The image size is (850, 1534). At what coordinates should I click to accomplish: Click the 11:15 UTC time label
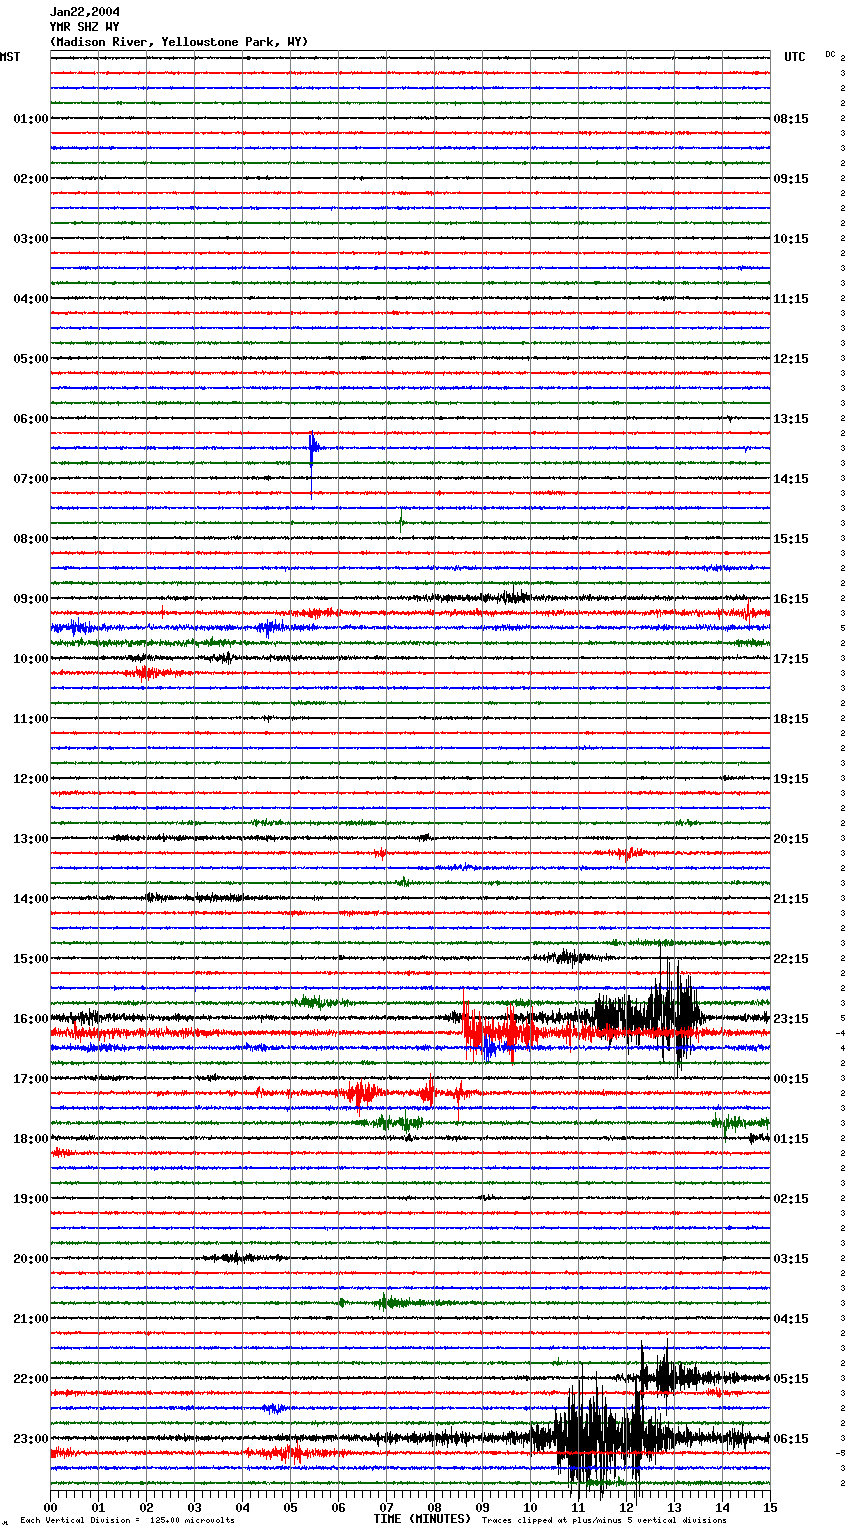point(791,299)
